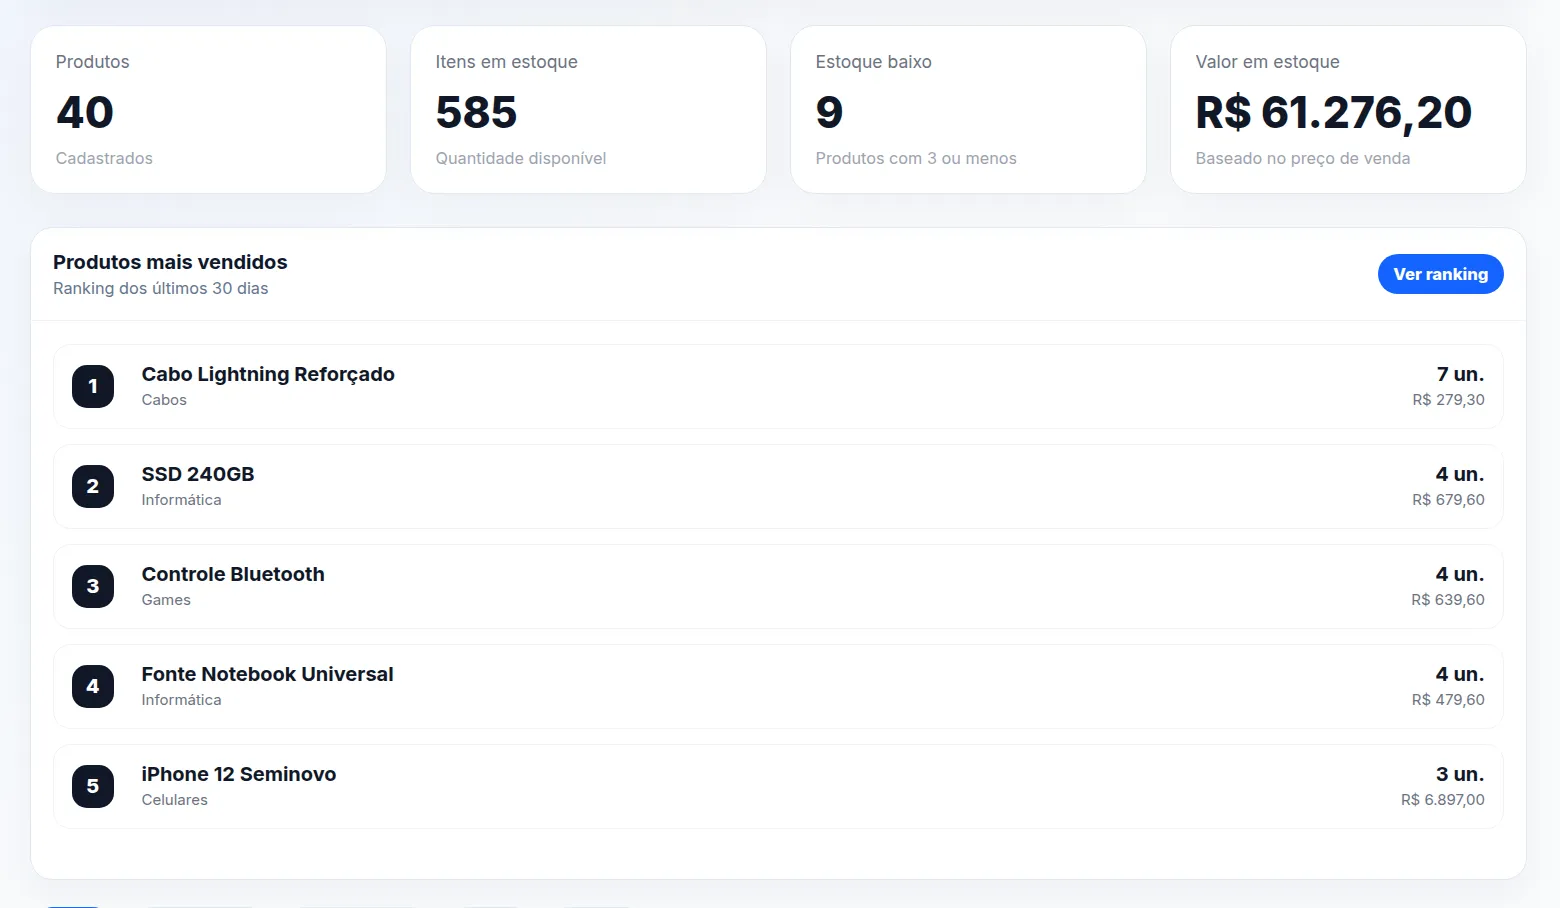Click the Celulares category under iPhone 12
Screen dimensions: 1560x908
click(x=175, y=800)
